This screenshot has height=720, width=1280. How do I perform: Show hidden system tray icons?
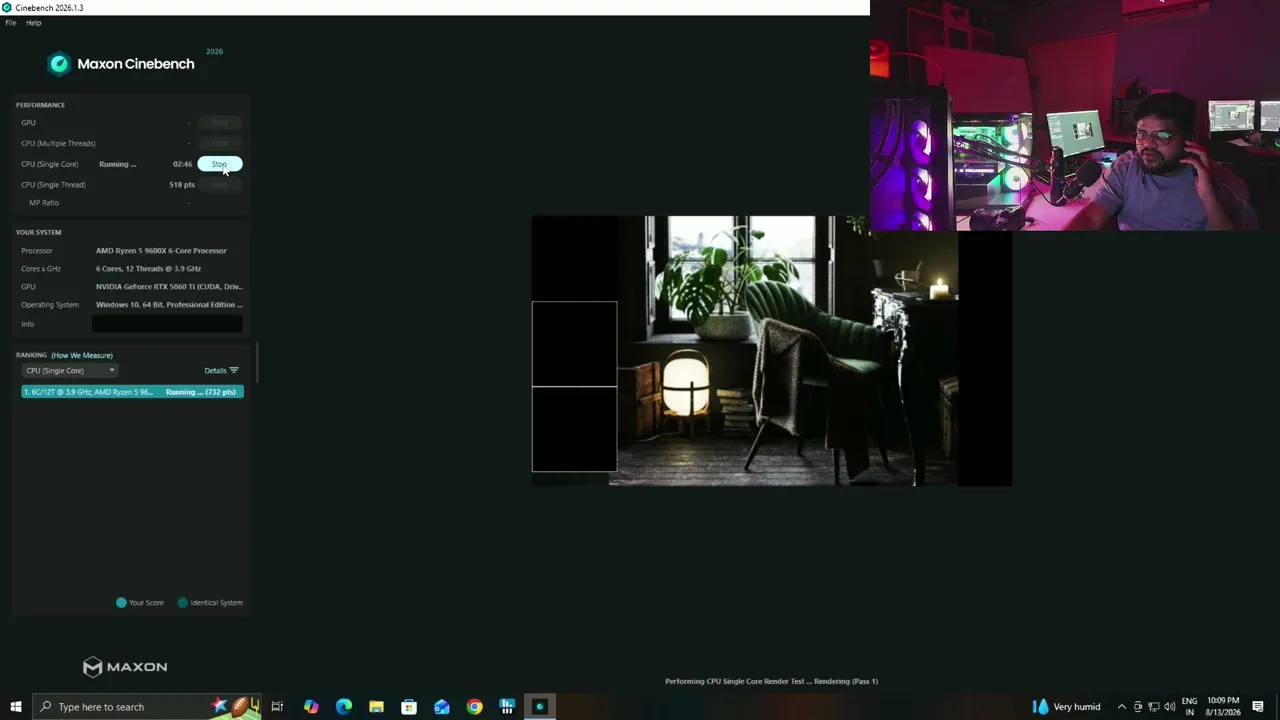pos(1121,707)
